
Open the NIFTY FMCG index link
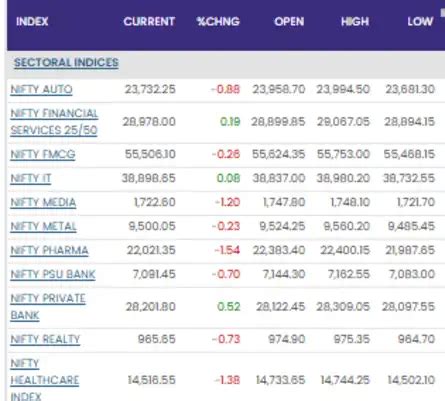43,154
